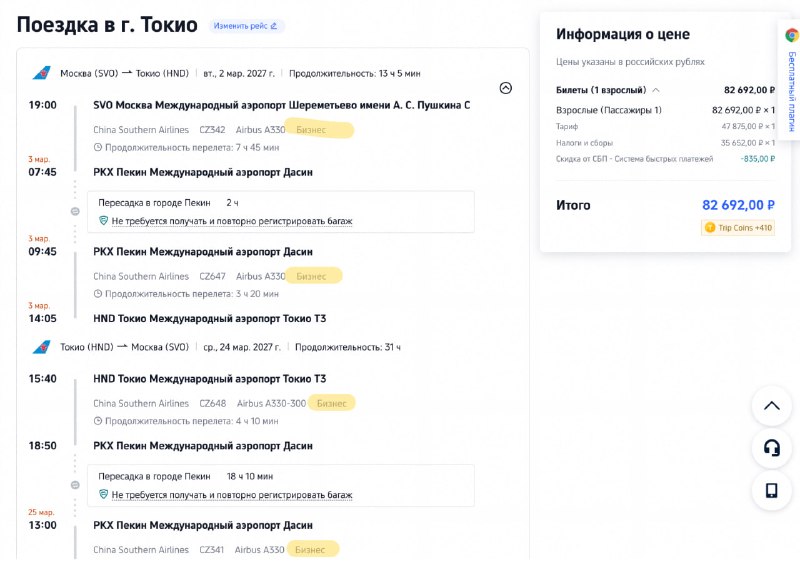This screenshot has height=582, width=800.
Task: Open baggage info link in the 18 ч 10 мин transfer box
Action: pyautogui.click(x=232, y=494)
